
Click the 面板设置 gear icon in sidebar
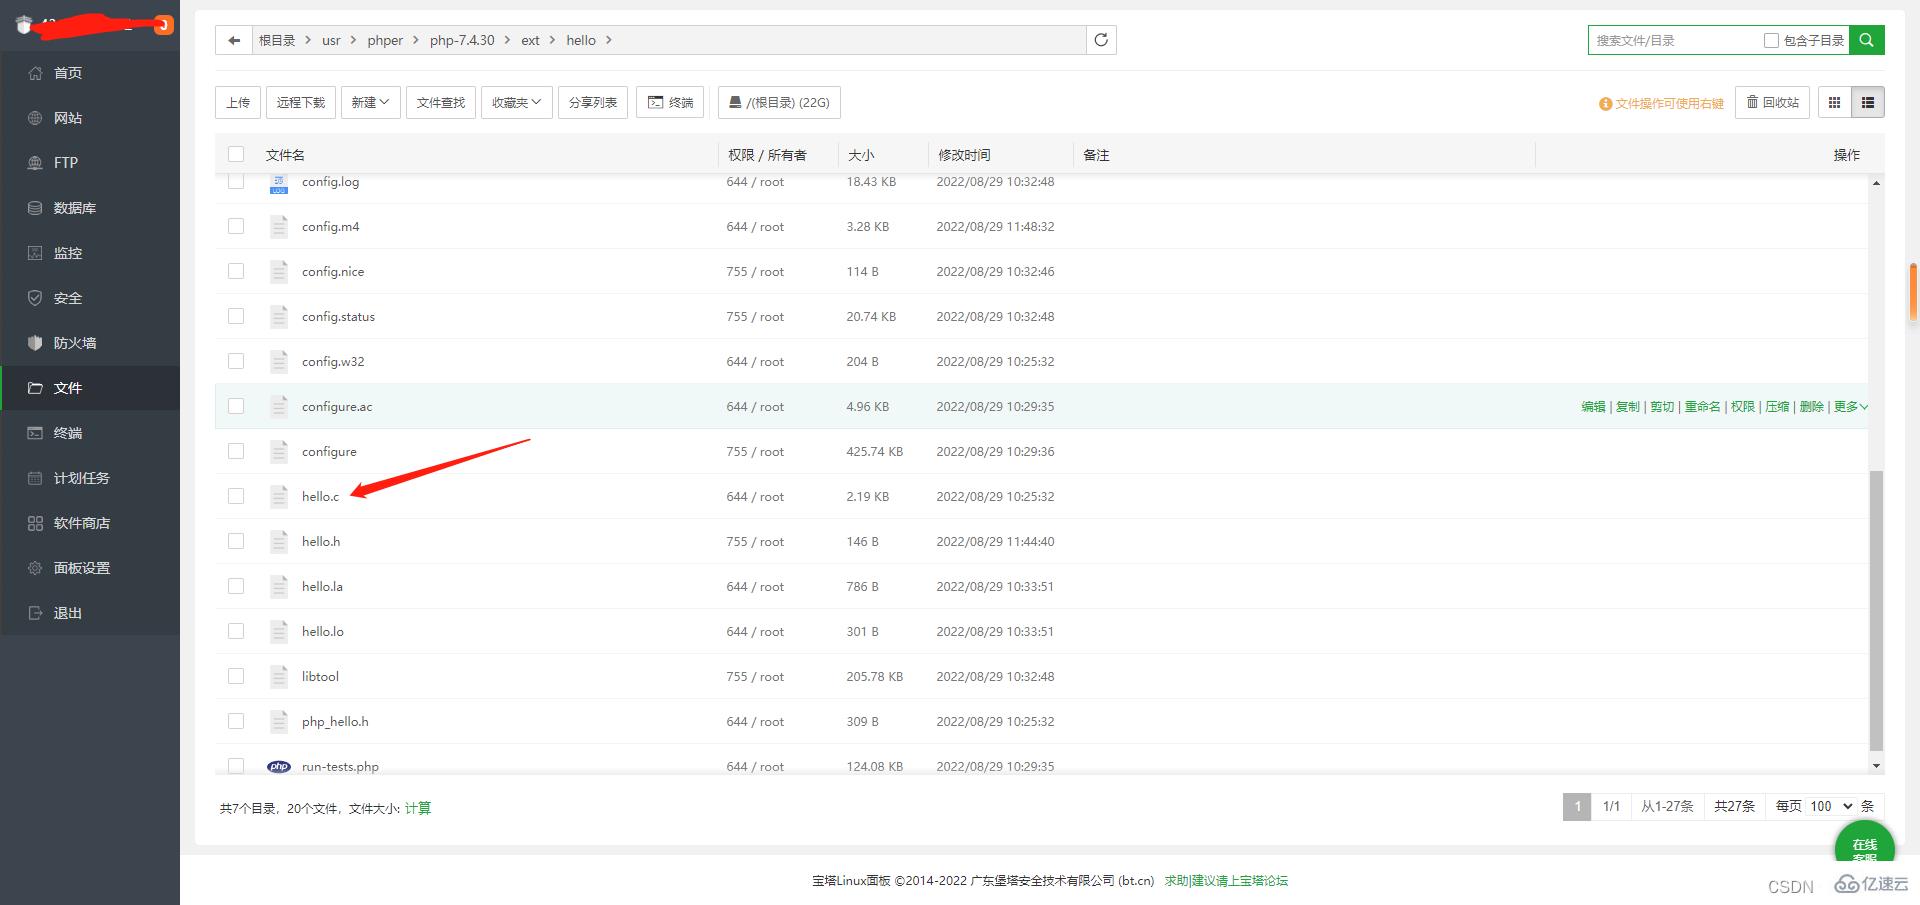[x=35, y=568]
